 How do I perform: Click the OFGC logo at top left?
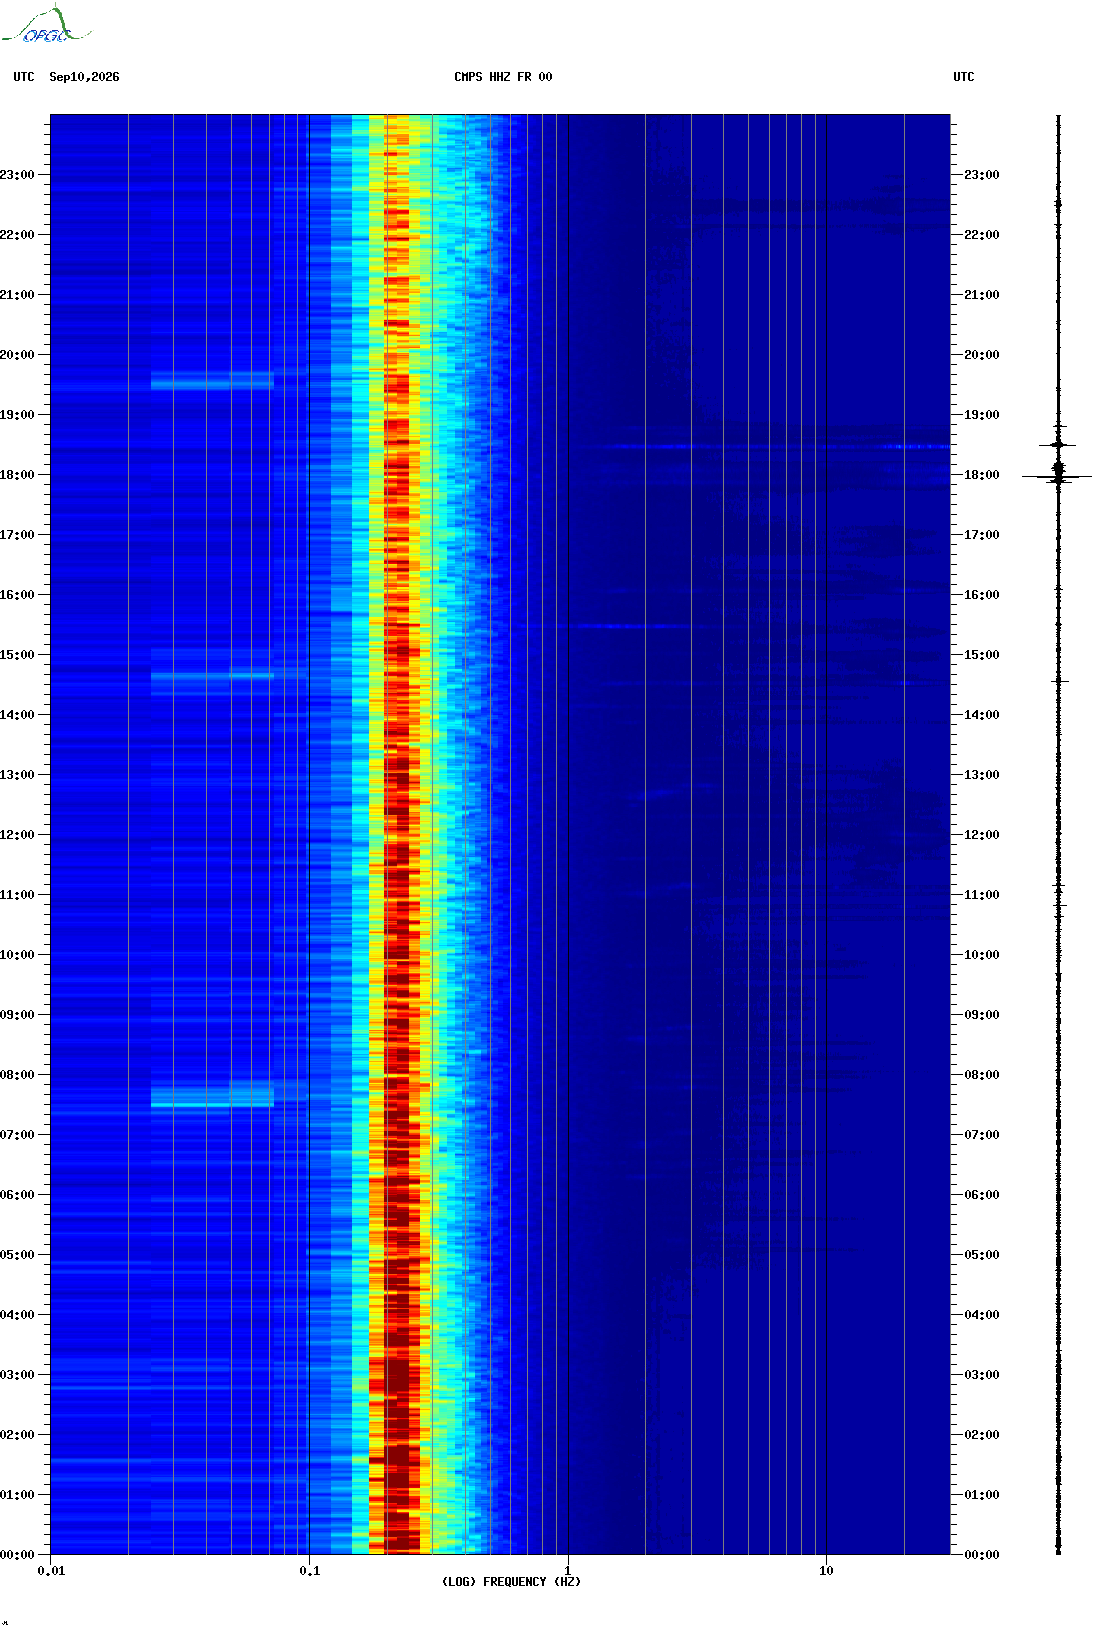click(46, 25)
